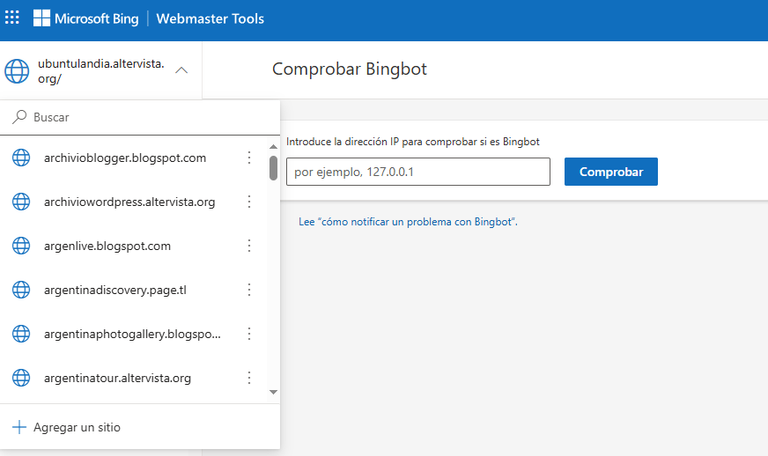Select site argenlive.blogspot.com

(x=107, y=246)
